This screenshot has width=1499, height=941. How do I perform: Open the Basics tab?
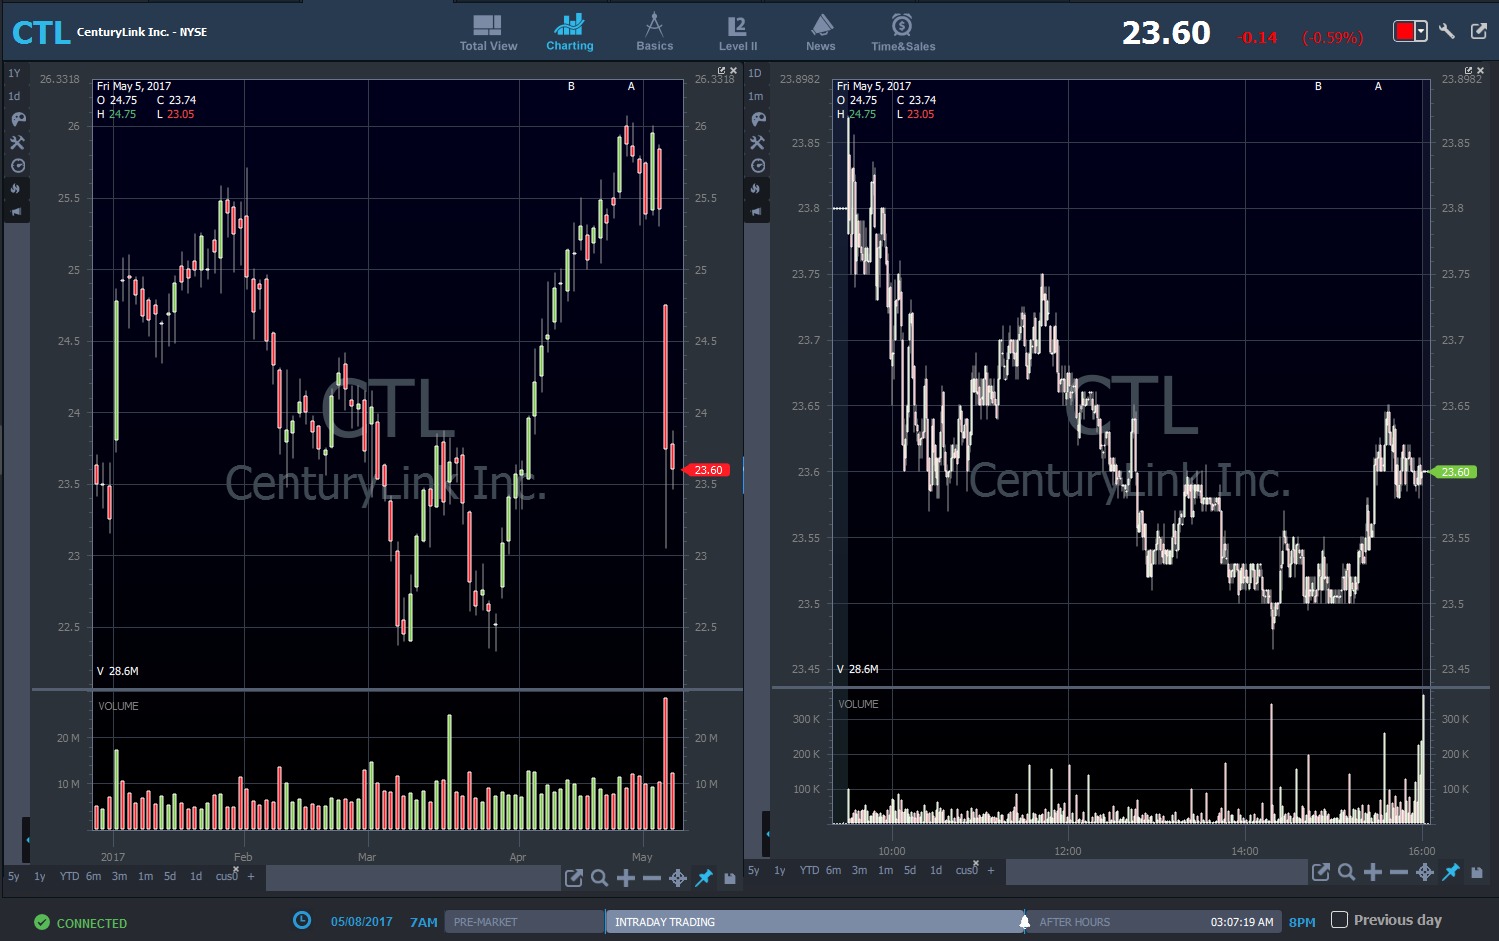(654, 33)
